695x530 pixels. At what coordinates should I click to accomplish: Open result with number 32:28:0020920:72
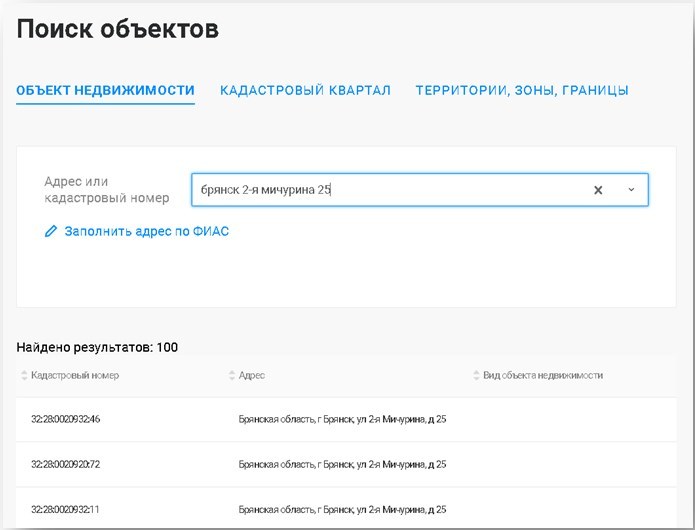point(65,465)
